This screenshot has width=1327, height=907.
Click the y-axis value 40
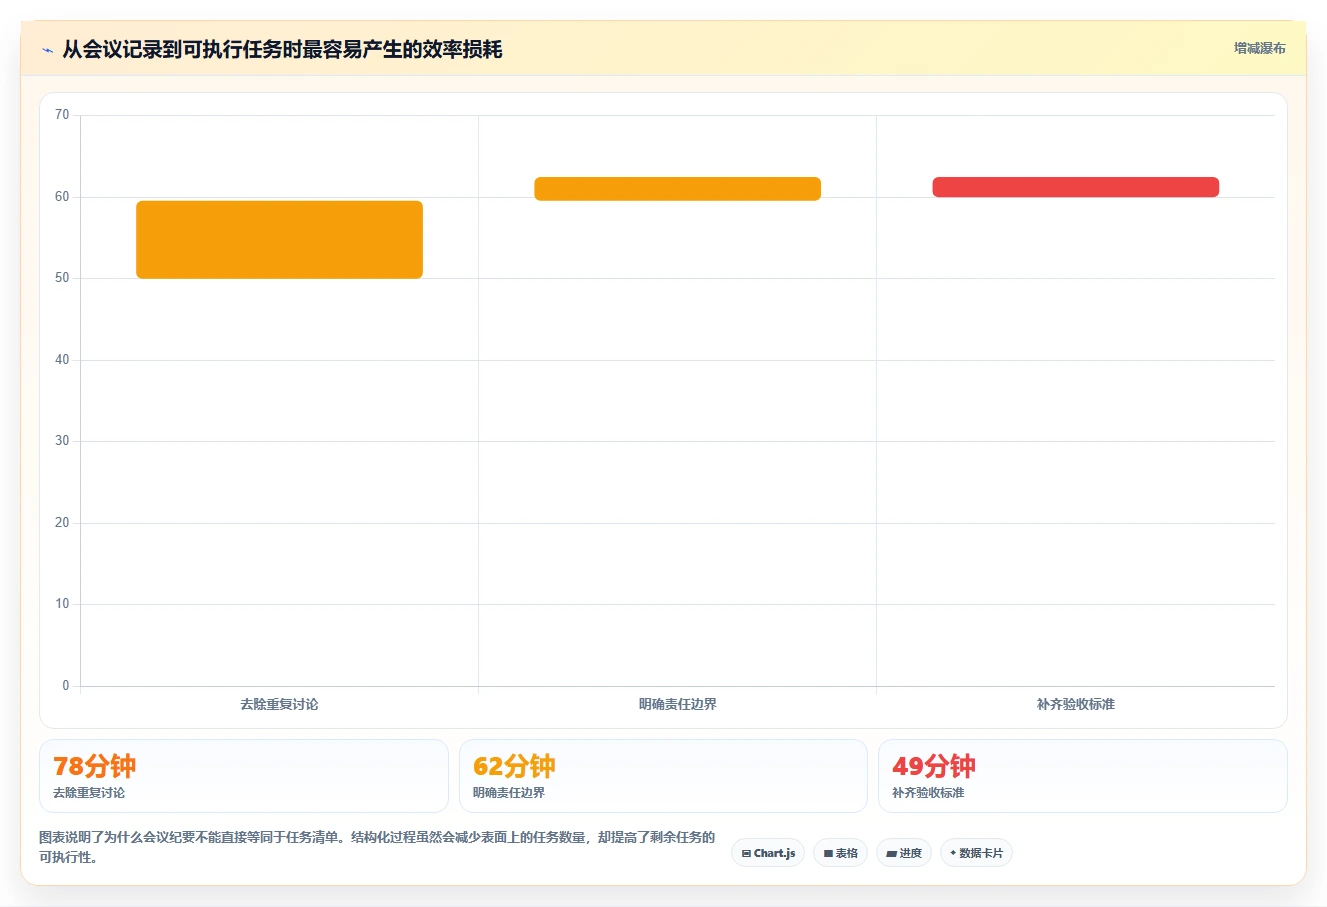(62, 360)
